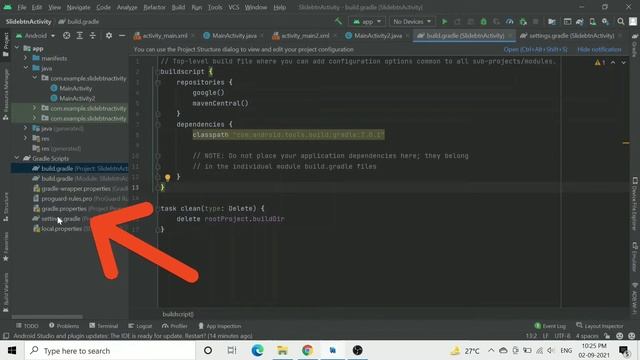Viewport: 640px width, 360px height.
Task: Expand the java (generated) folder
Action: tap(26, 129)
